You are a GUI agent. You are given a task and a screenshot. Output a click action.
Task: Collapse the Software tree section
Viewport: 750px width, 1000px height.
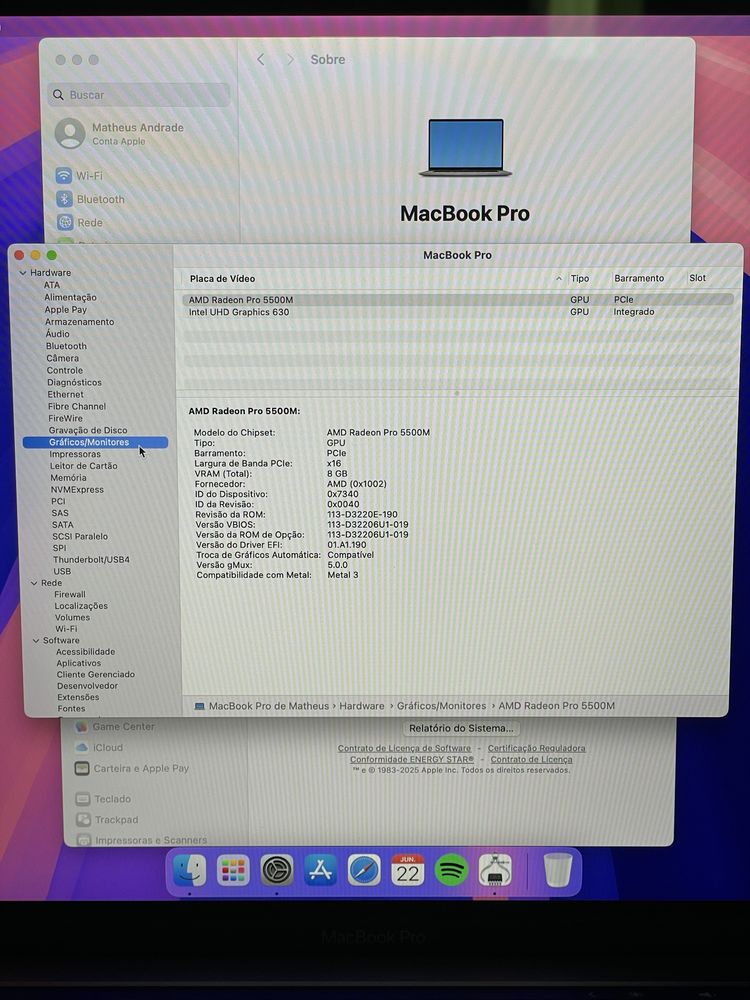pyautogui.click(x=36, y=640)
